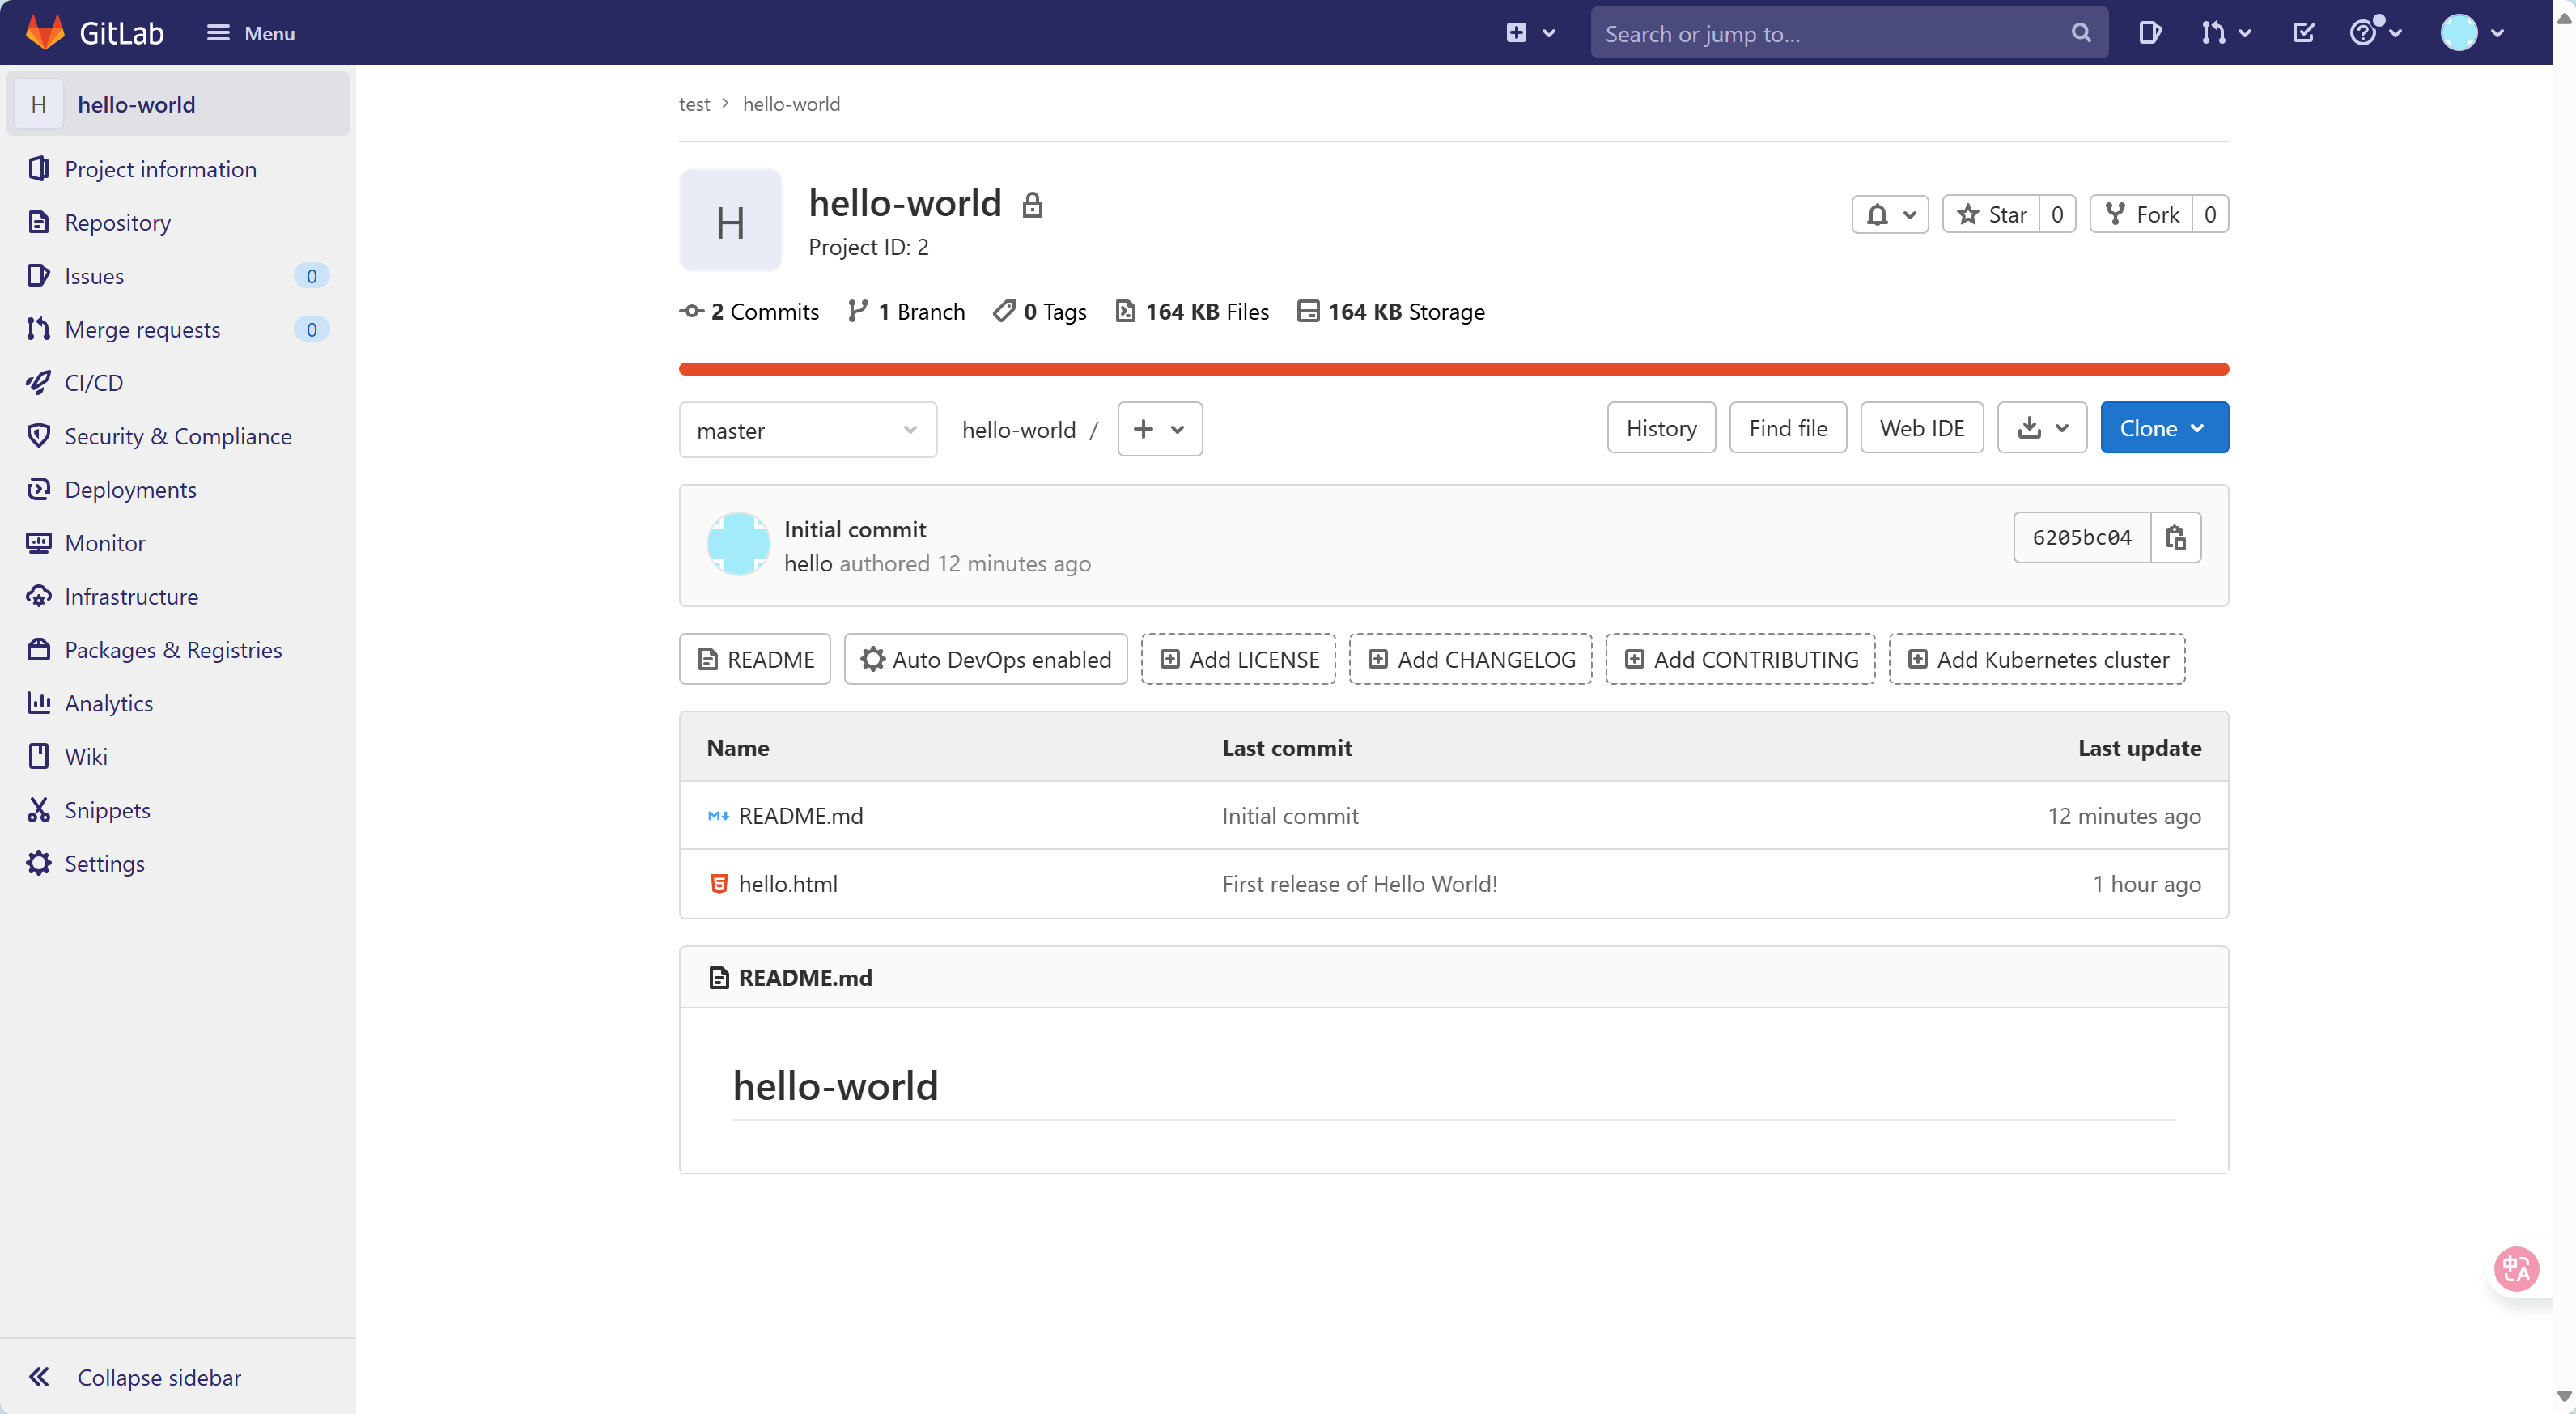Open the 2 Commits link

pos(749,312)
